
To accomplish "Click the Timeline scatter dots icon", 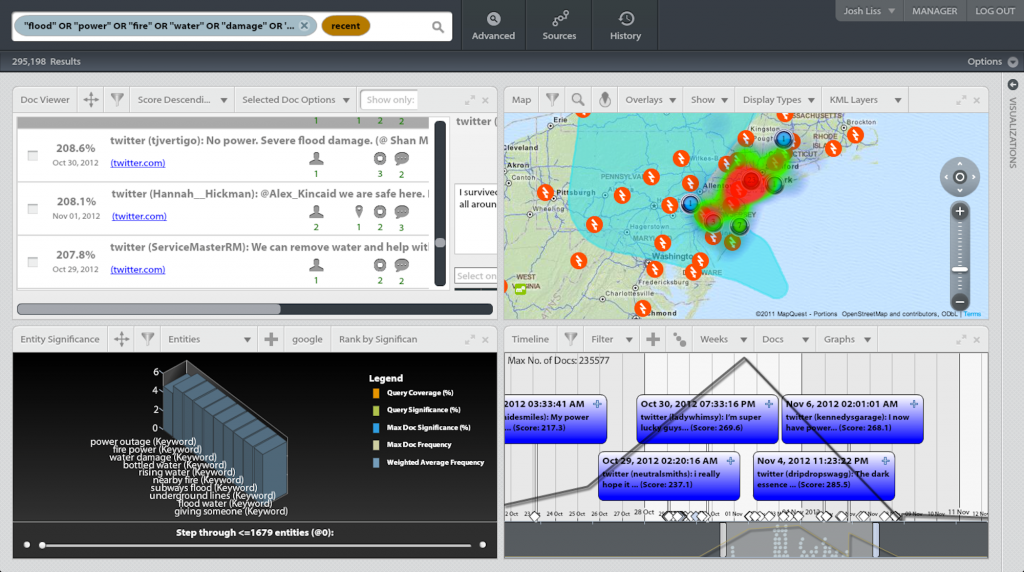I will pyautogui.click(x=679, y=340).
